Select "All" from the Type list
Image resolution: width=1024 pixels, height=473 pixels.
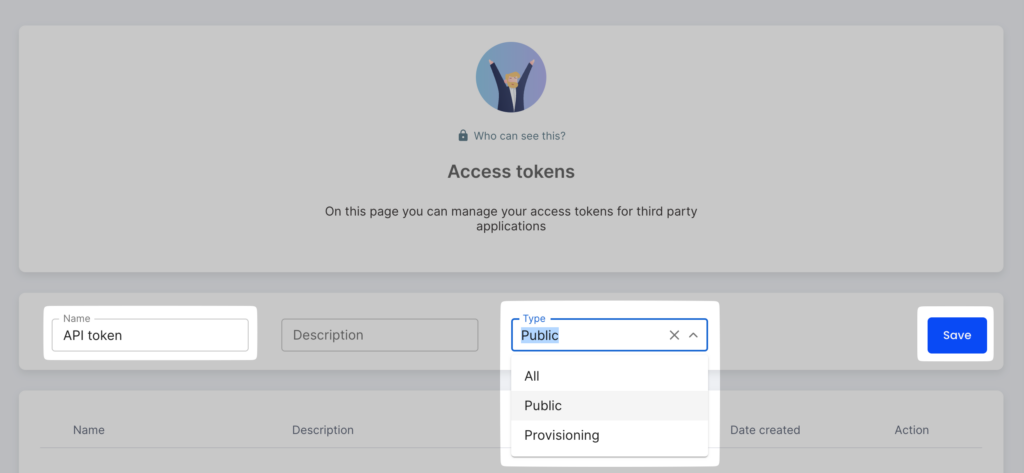click(532, 376)
